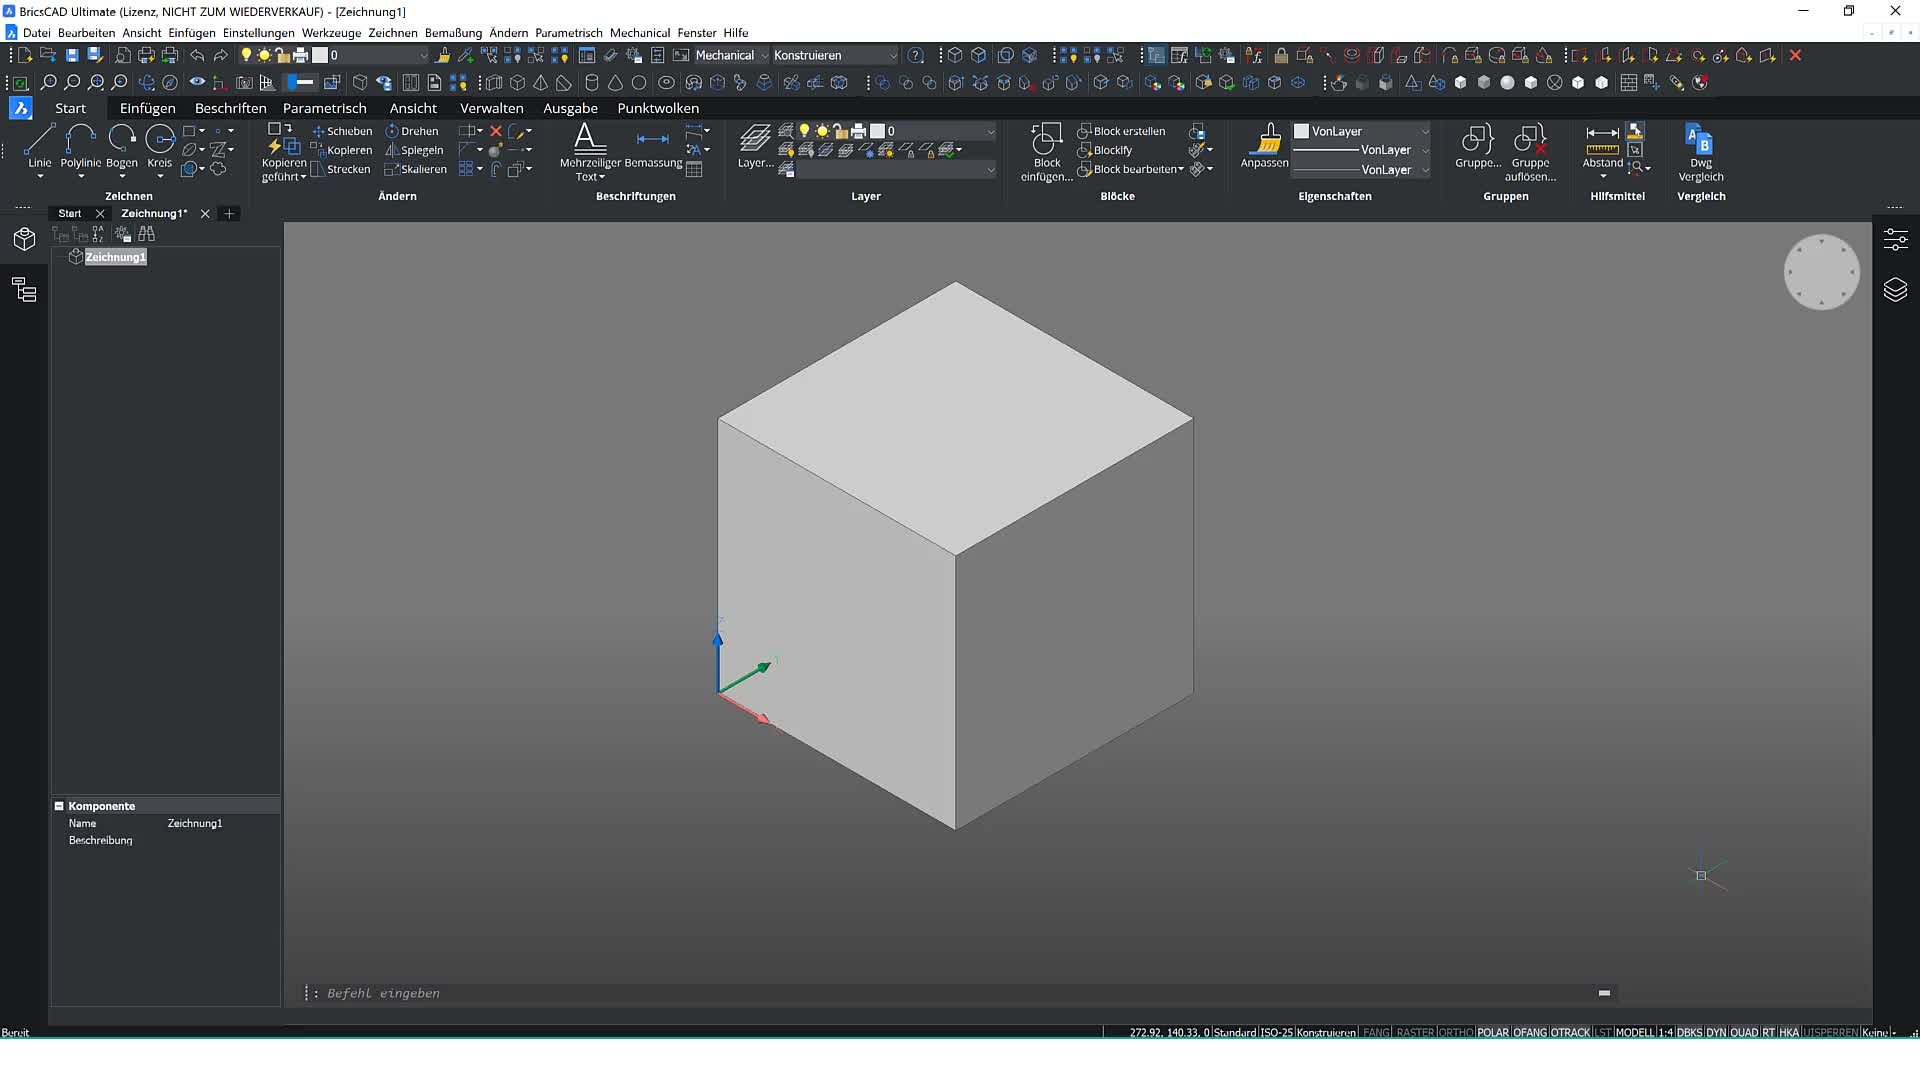Open the Layer manager icon
1920x1080 pixels.
tap(755, 146)
